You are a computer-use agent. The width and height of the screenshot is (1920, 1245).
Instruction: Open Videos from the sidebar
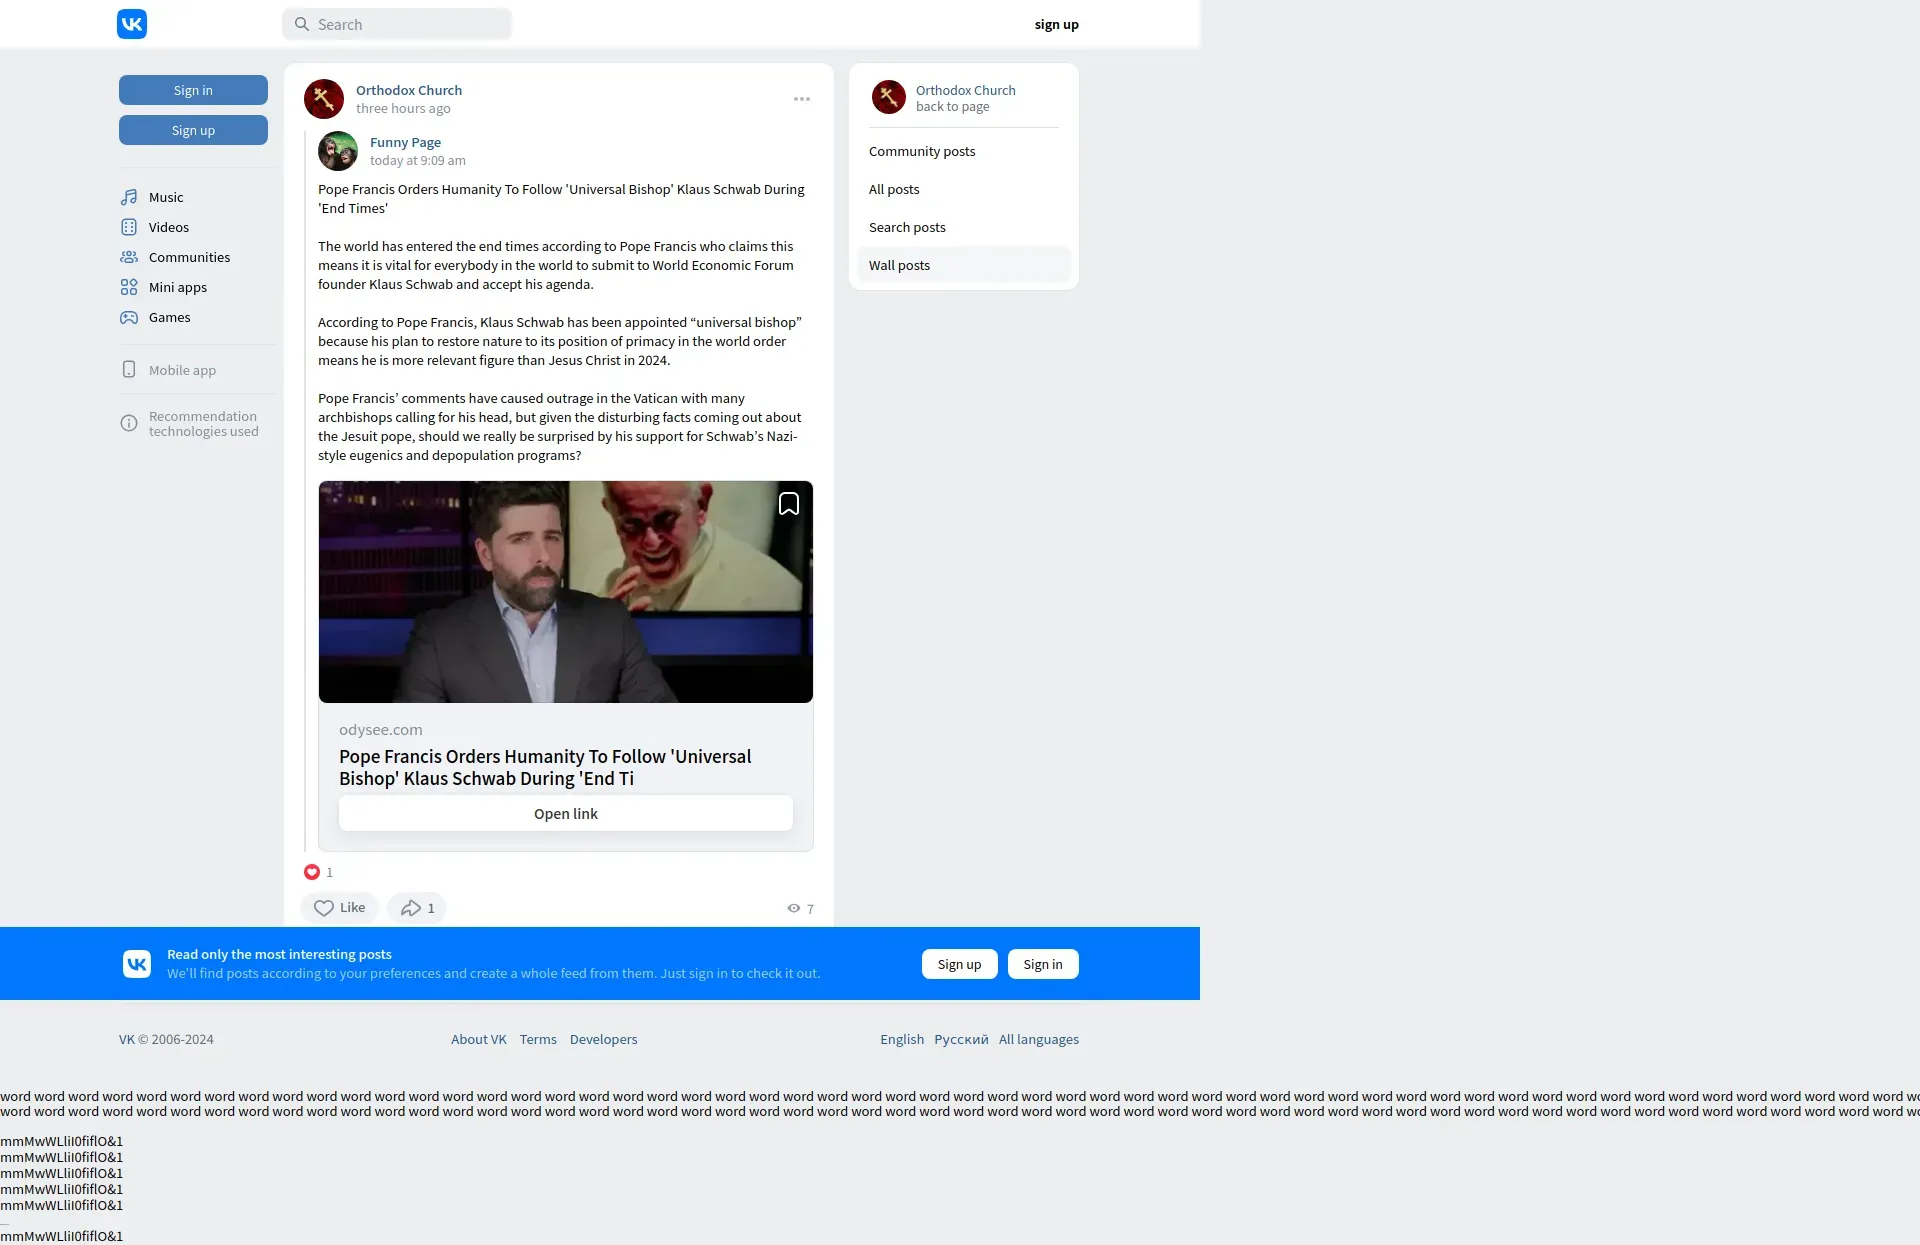point(168,227)
